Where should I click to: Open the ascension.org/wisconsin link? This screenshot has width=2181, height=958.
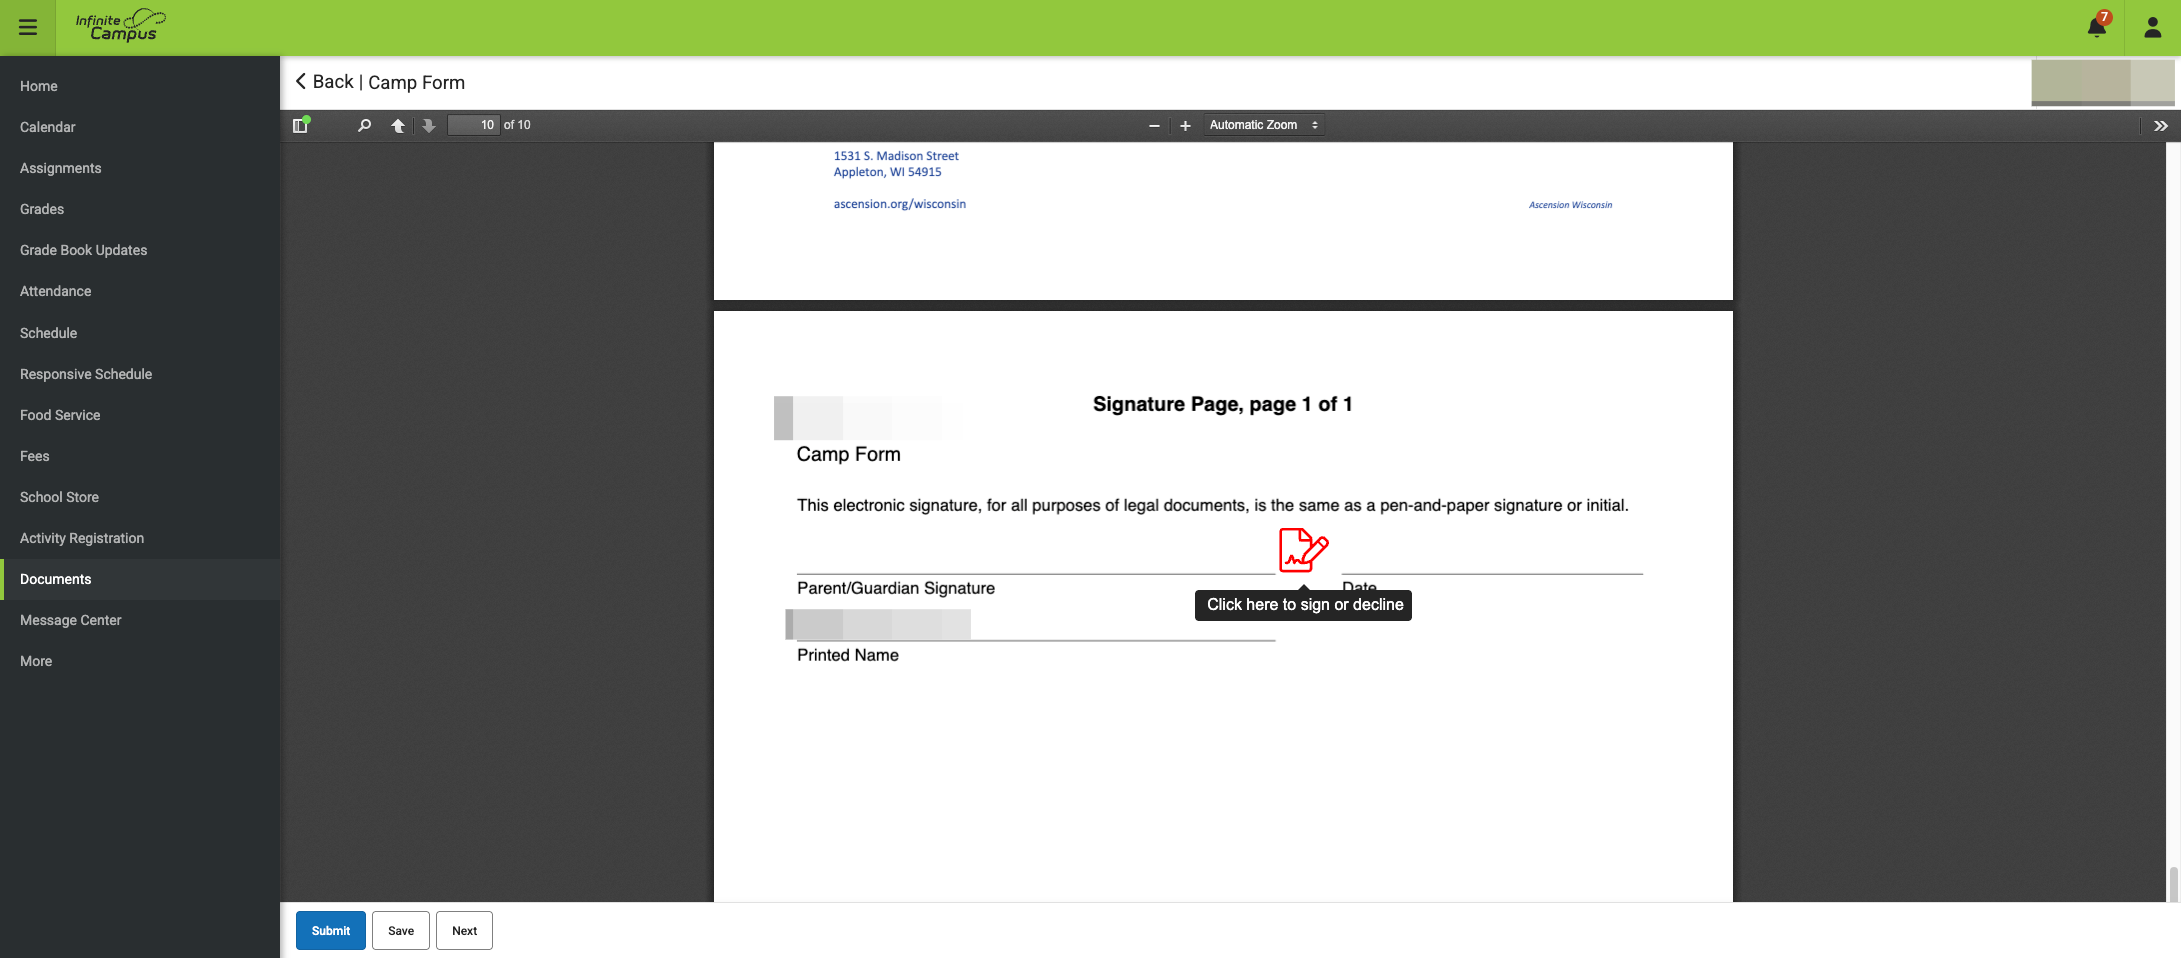click(x=900, y=204)
